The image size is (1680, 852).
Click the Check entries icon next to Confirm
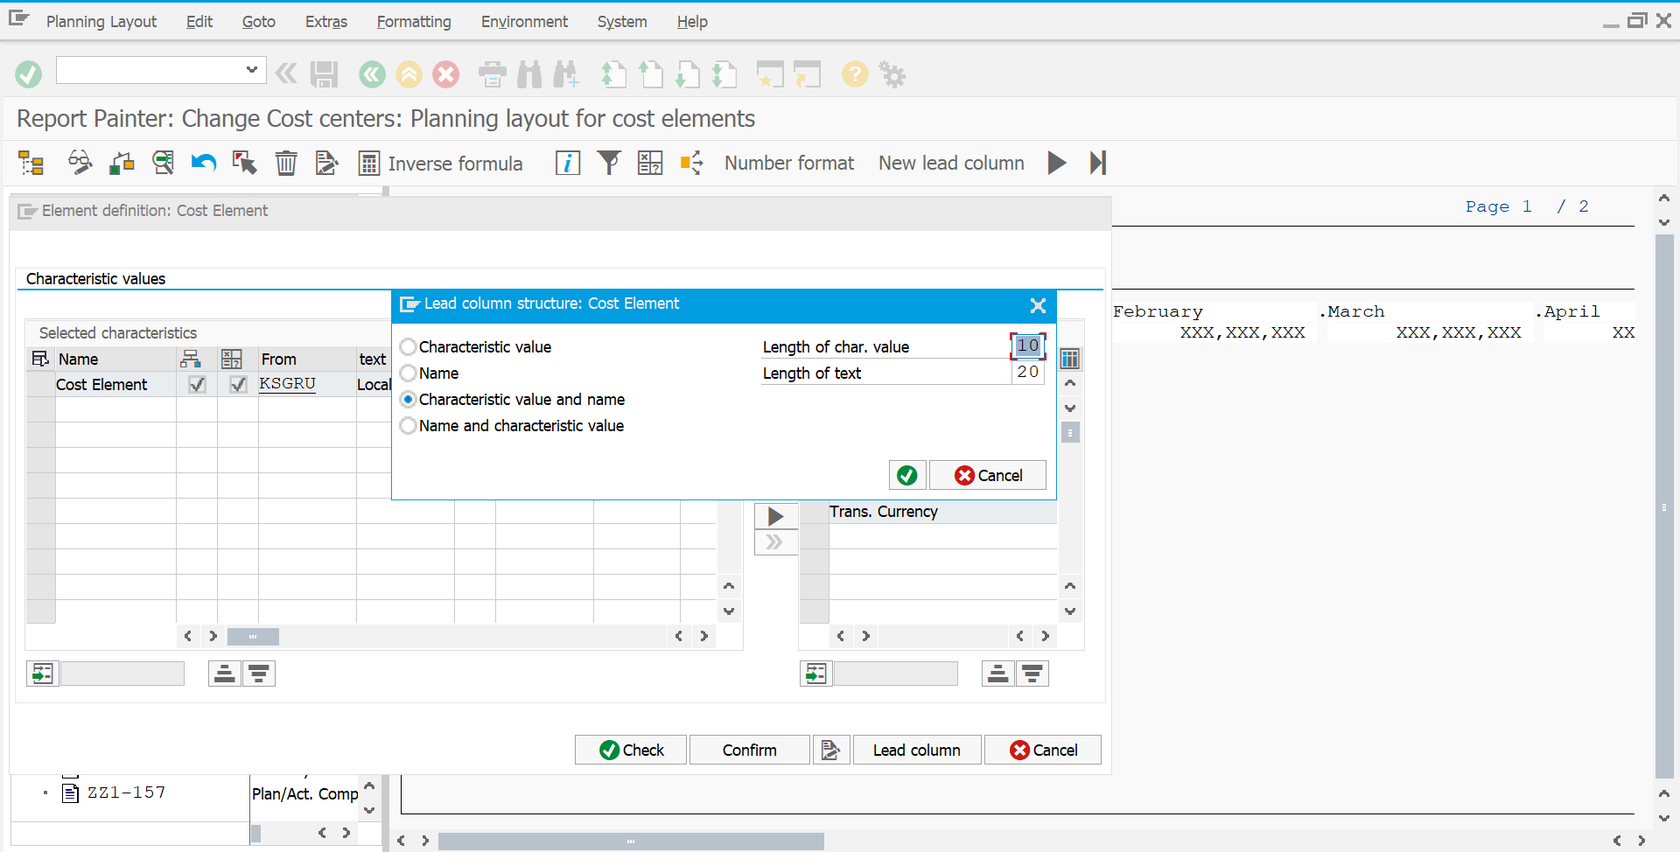click(830, 750)
